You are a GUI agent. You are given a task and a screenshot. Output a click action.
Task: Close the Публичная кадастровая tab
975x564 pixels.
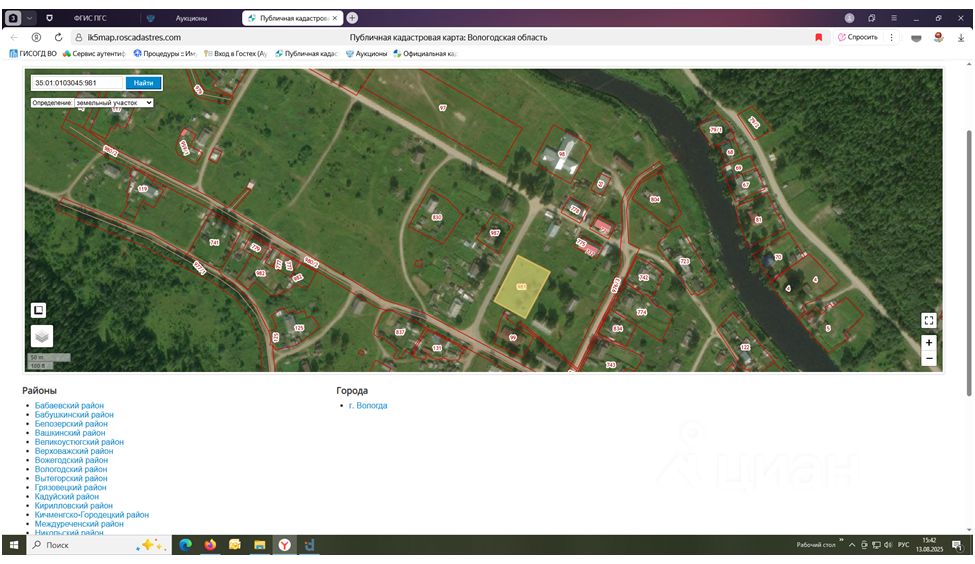pos(335,18)
